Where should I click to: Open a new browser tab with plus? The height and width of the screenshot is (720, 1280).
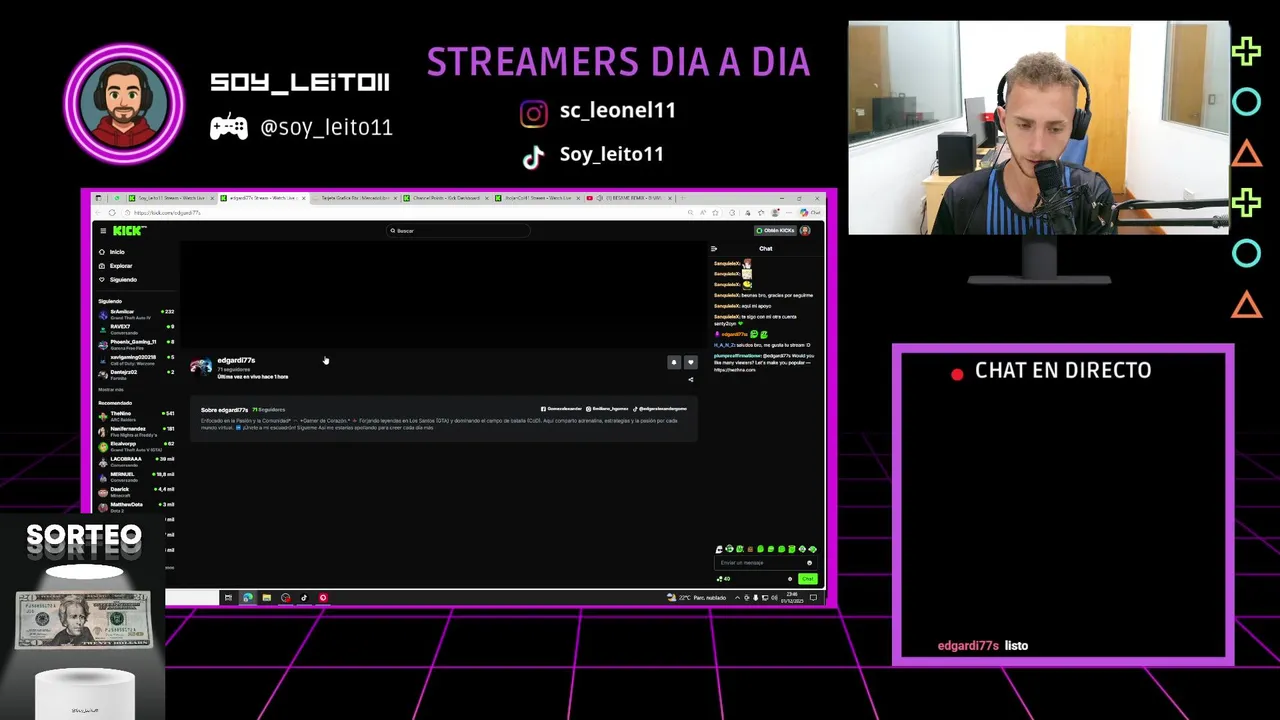click(x=685, y=198)
